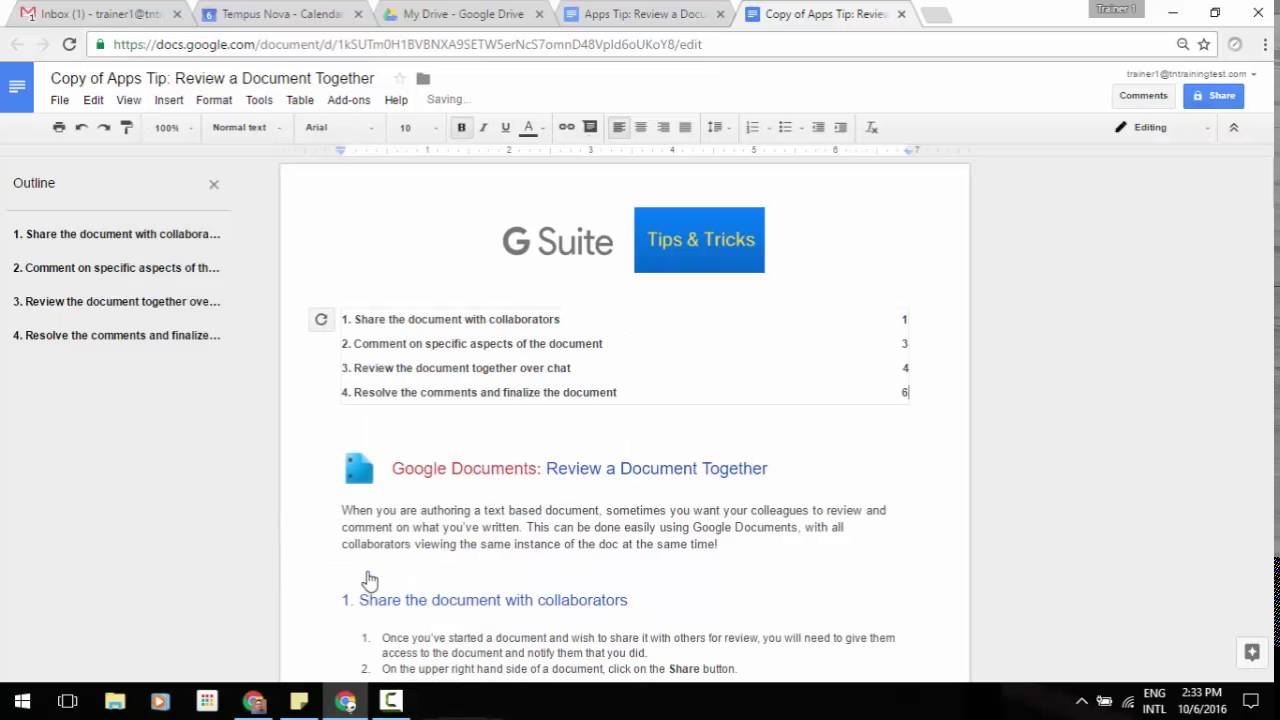Open the text color picker
This screenshot has width=1280, height=720.
click(530, 127)
